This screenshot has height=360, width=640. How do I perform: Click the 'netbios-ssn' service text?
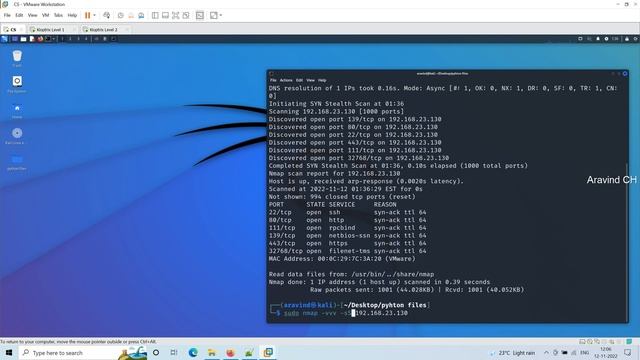pyautogui.click(x=349, y=236)
